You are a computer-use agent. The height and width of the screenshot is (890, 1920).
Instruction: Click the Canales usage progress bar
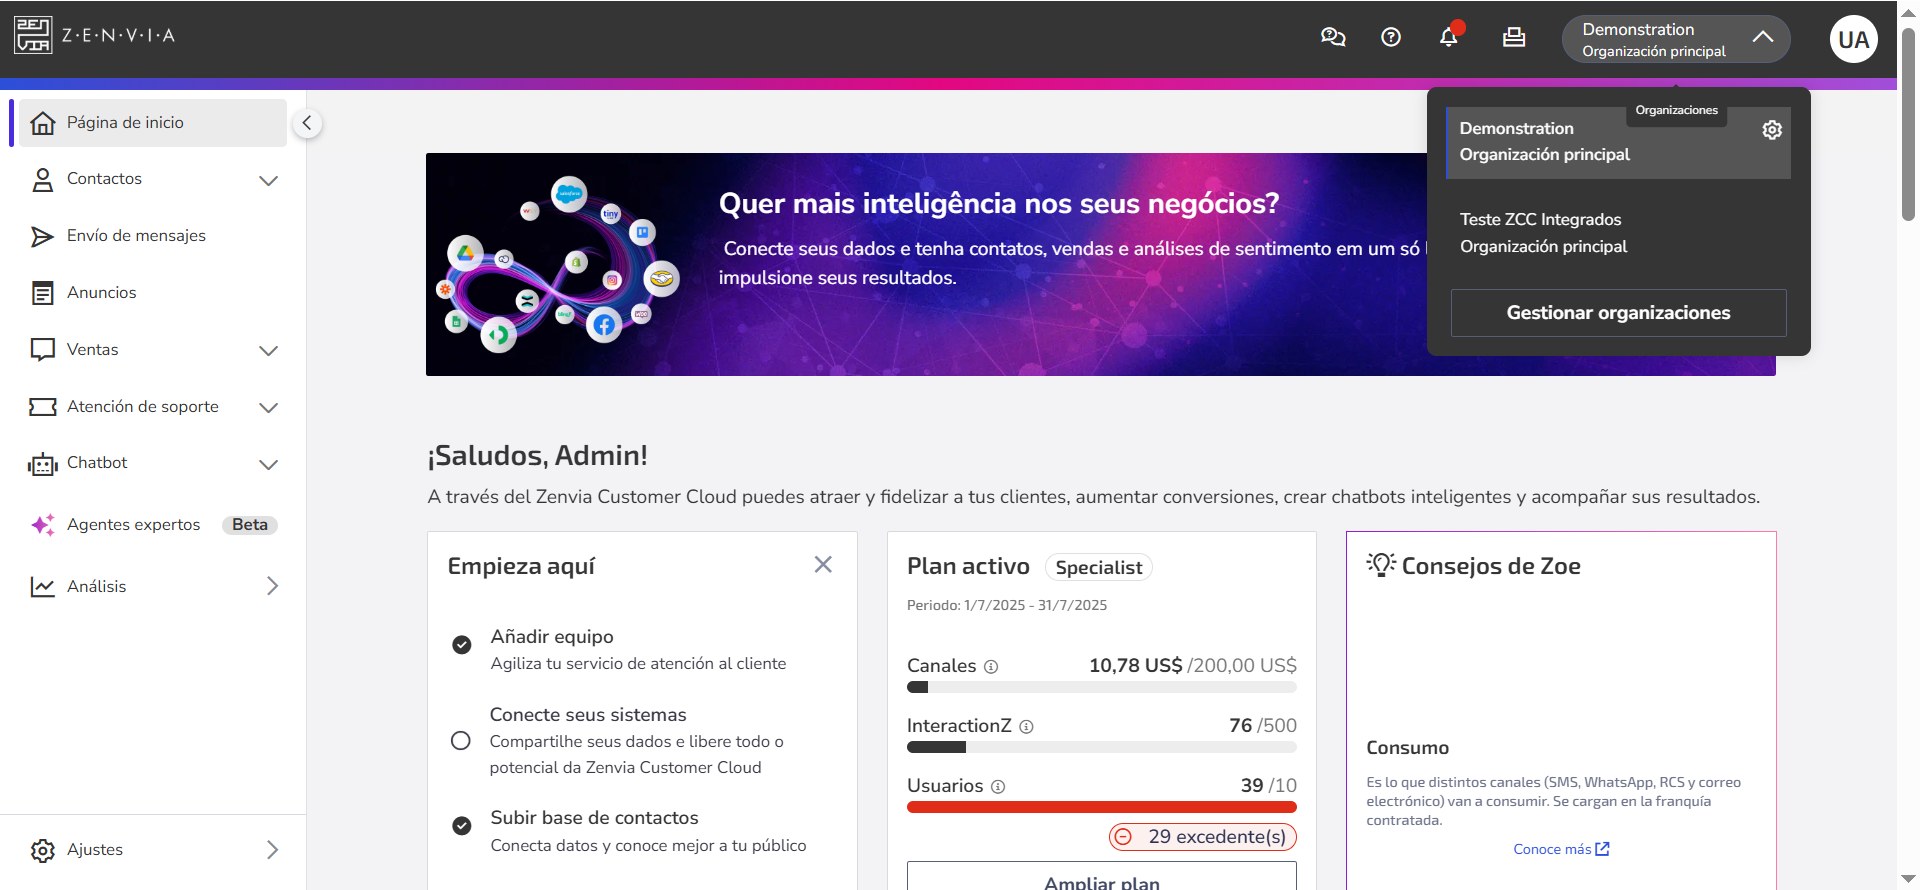(1102, 687)
